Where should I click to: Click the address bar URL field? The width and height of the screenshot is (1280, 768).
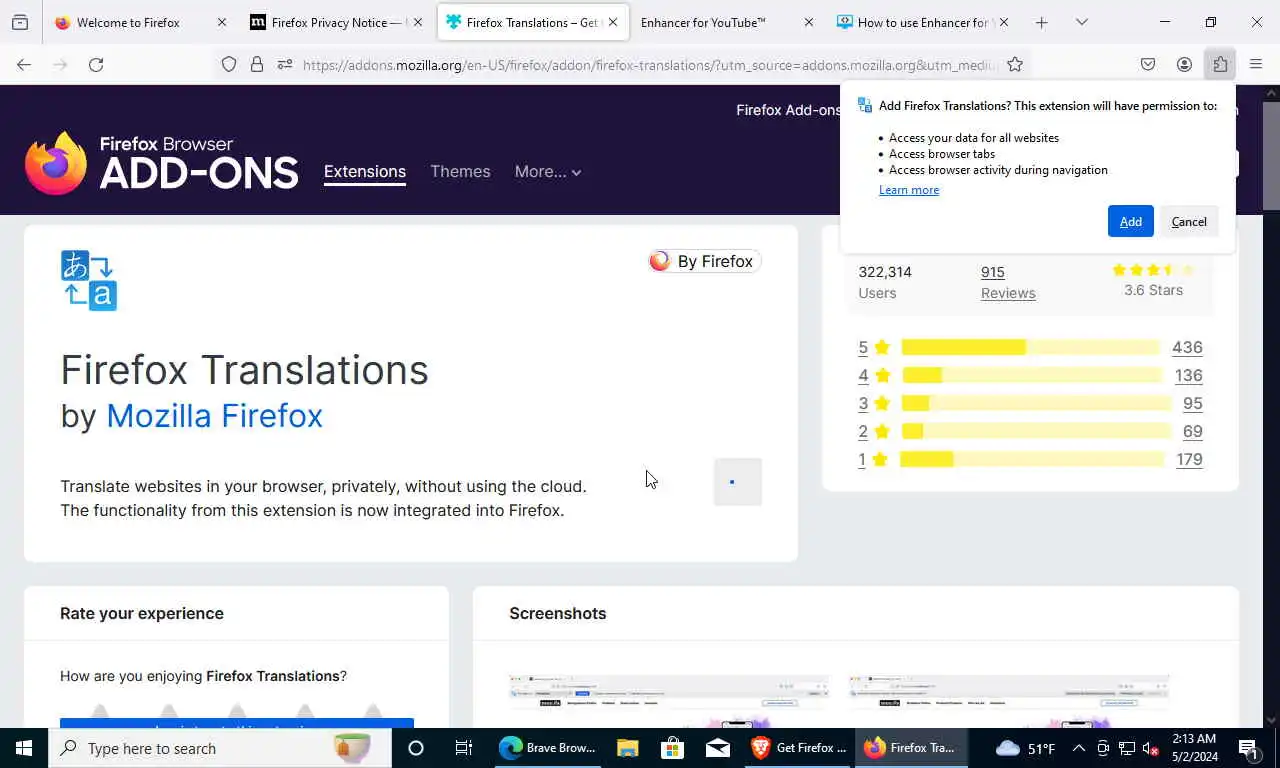[650, 64]
